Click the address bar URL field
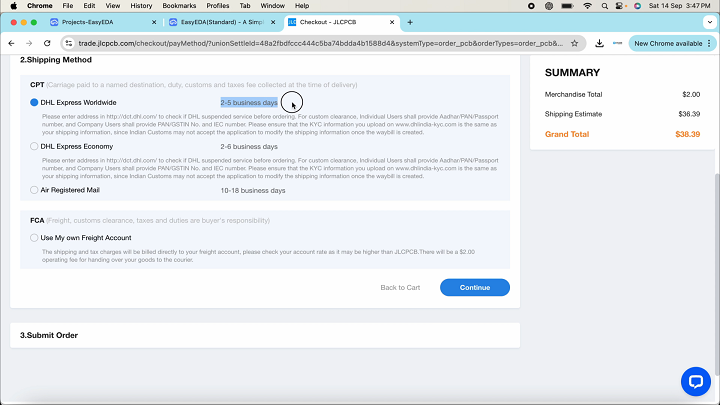The height and width of the screenshot is (405, 720). (321, 43)
